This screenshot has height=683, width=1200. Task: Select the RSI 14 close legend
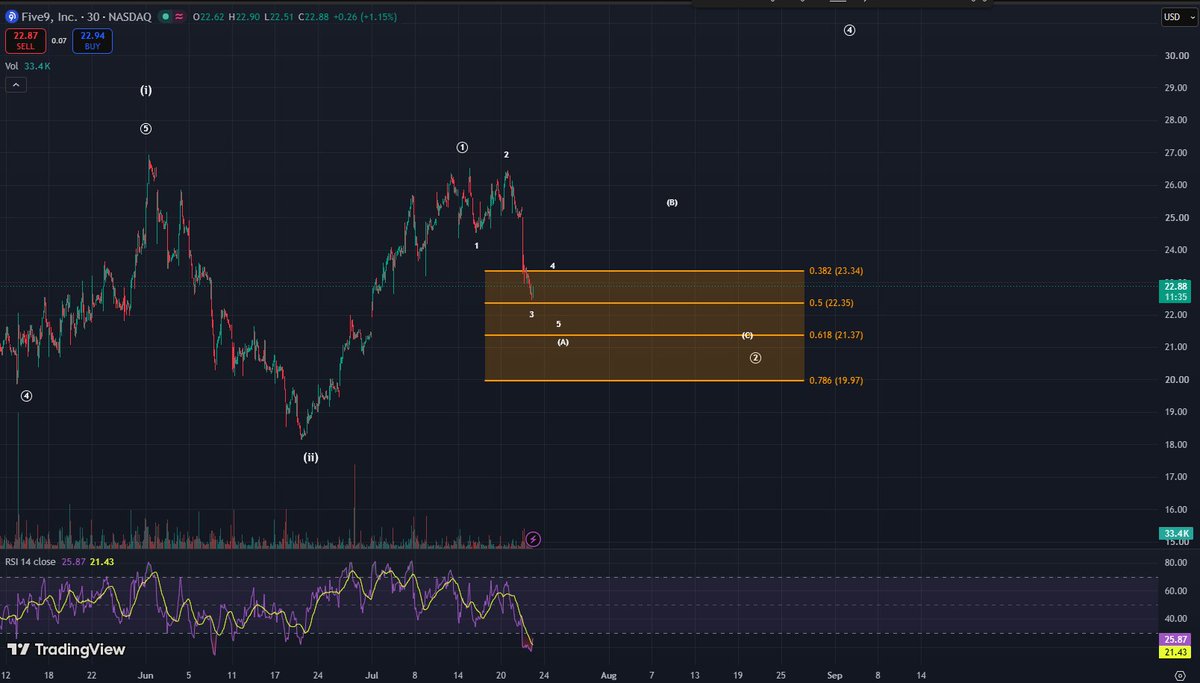pos(30,562)
